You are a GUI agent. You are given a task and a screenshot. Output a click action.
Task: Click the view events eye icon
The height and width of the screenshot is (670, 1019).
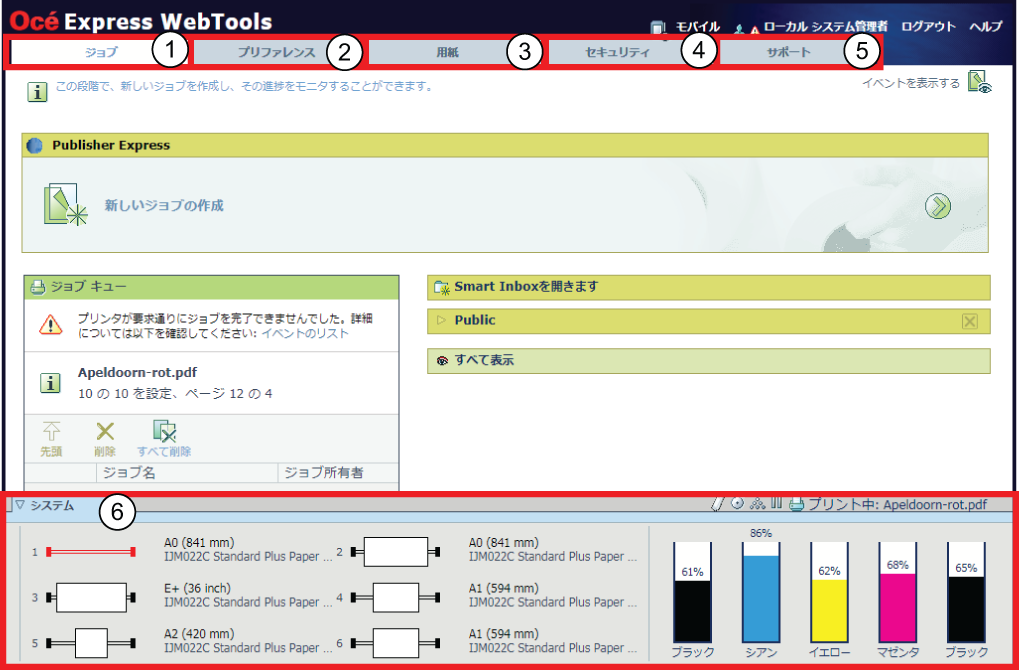979,82
